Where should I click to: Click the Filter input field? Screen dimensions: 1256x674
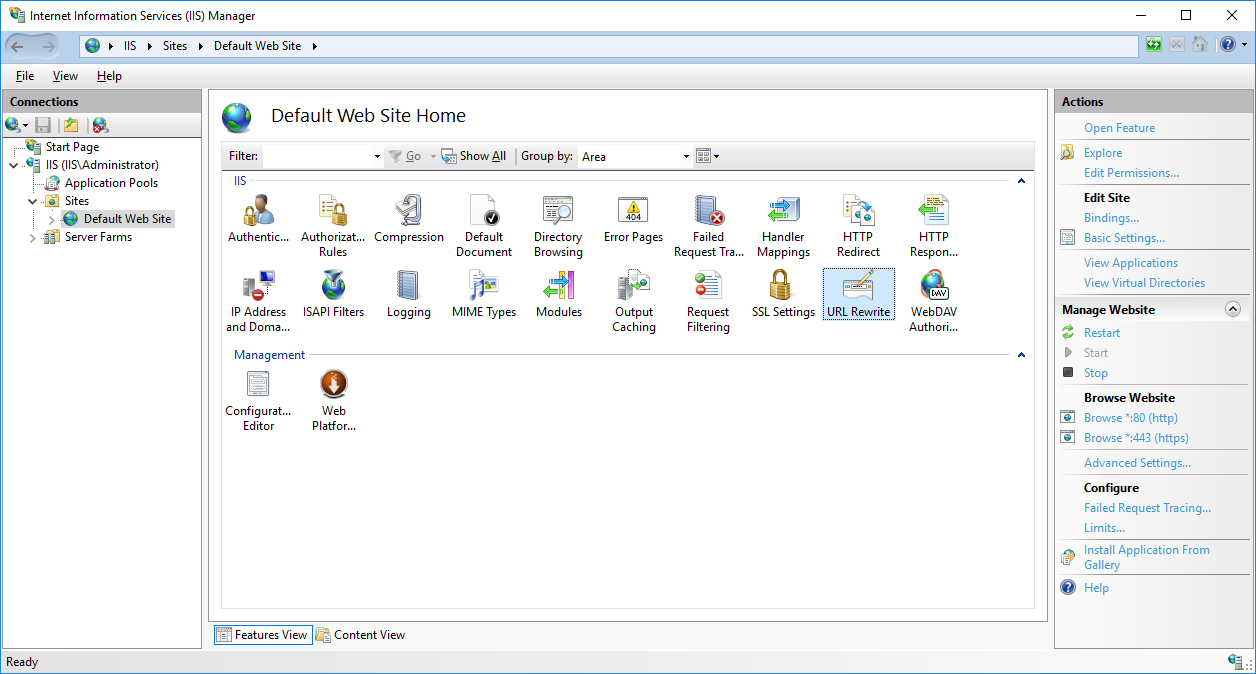tap(317, 157)
